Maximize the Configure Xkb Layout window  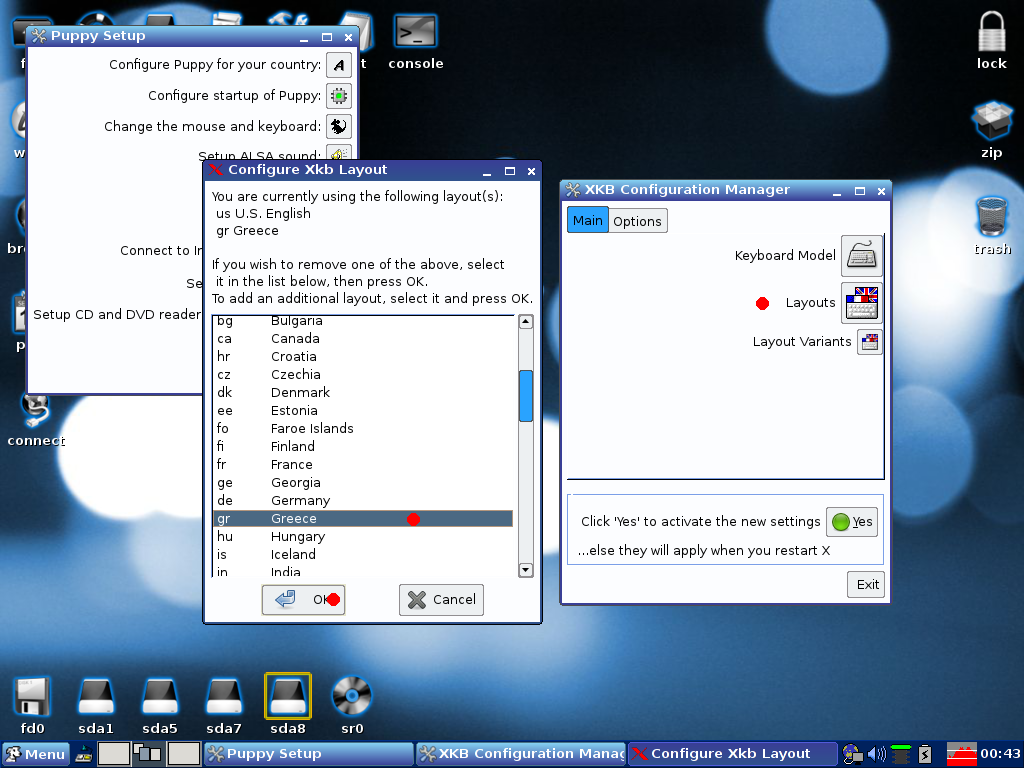[x=510, y=171]
